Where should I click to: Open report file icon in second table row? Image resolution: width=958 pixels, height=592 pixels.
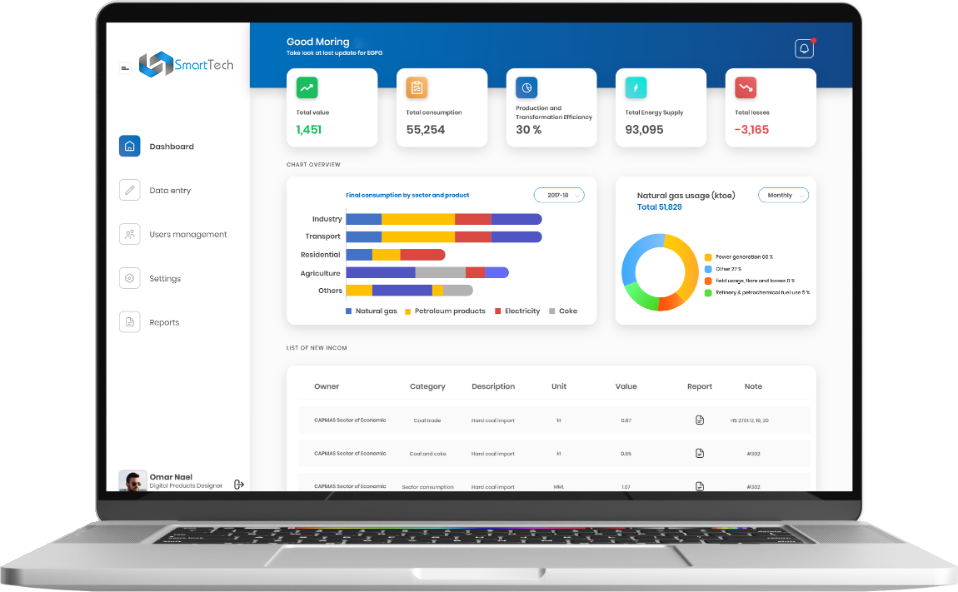pos(700,453)
